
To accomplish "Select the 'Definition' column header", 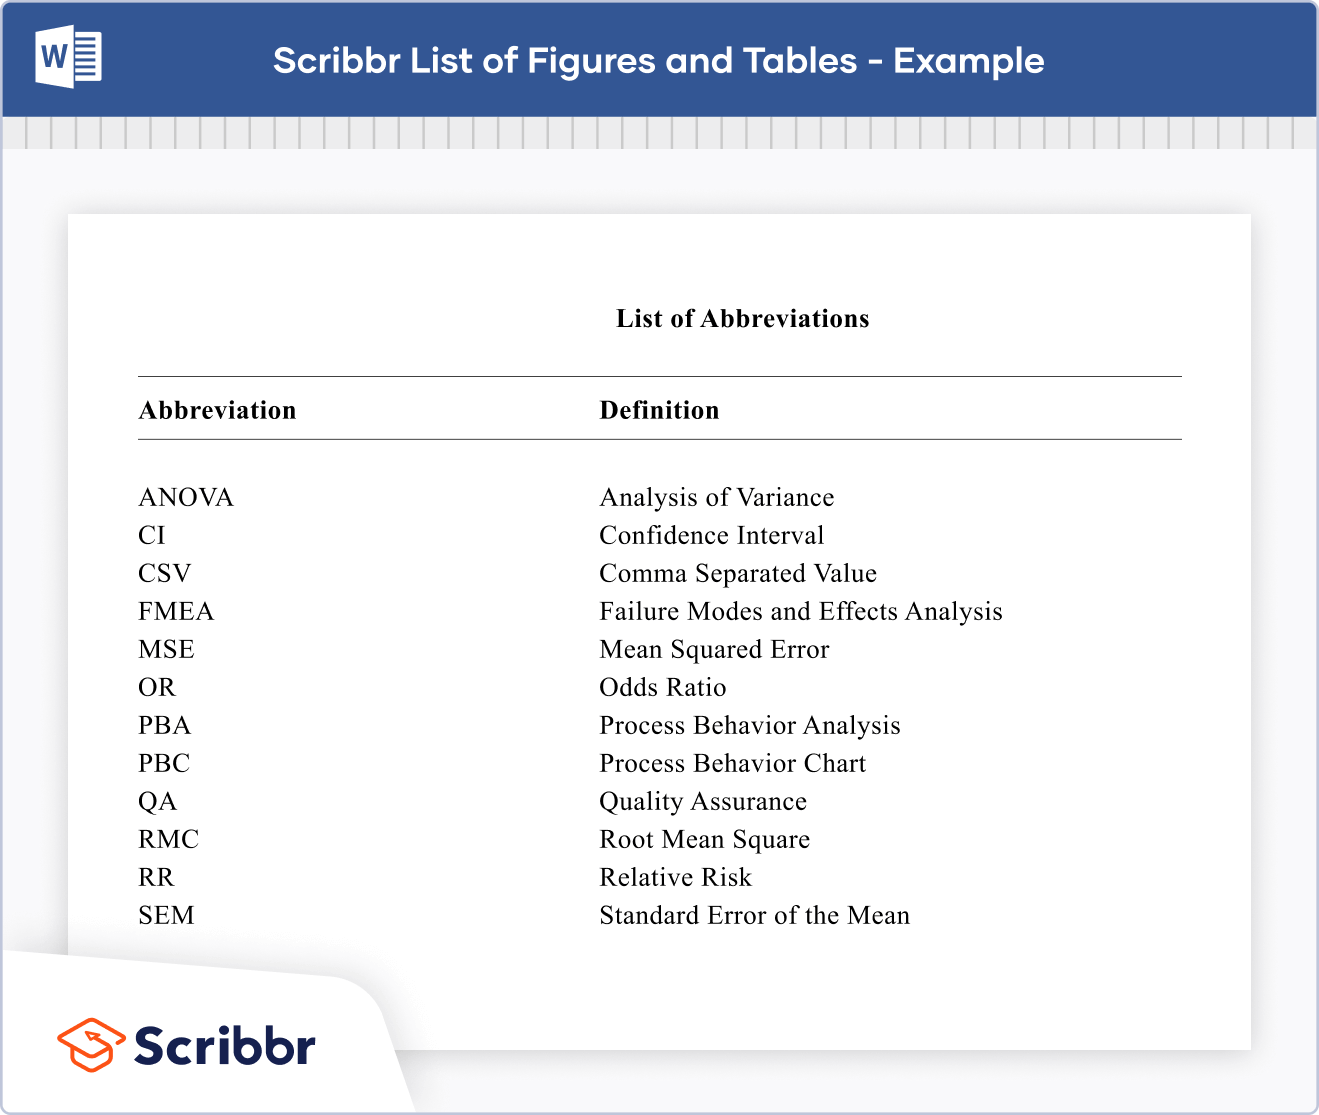I will [659, 410].
